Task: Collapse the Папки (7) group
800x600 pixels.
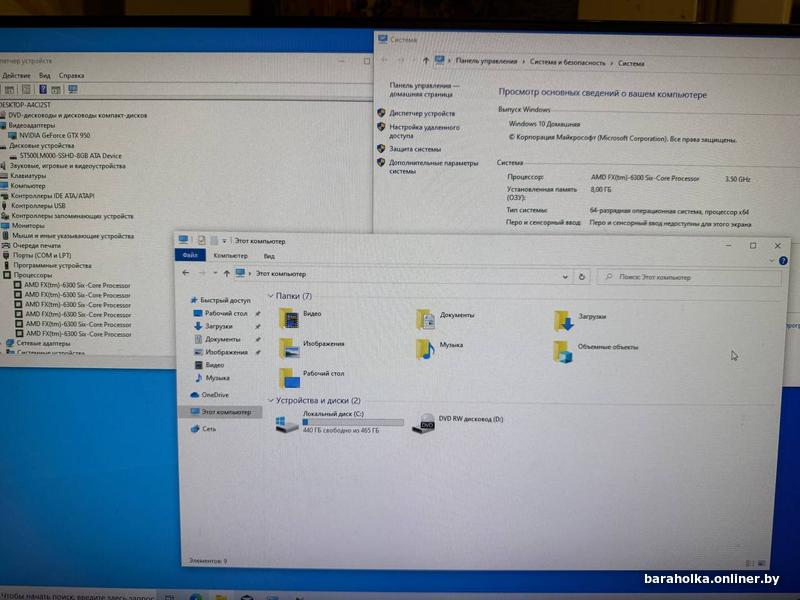Action: click(x=270, y=295)
